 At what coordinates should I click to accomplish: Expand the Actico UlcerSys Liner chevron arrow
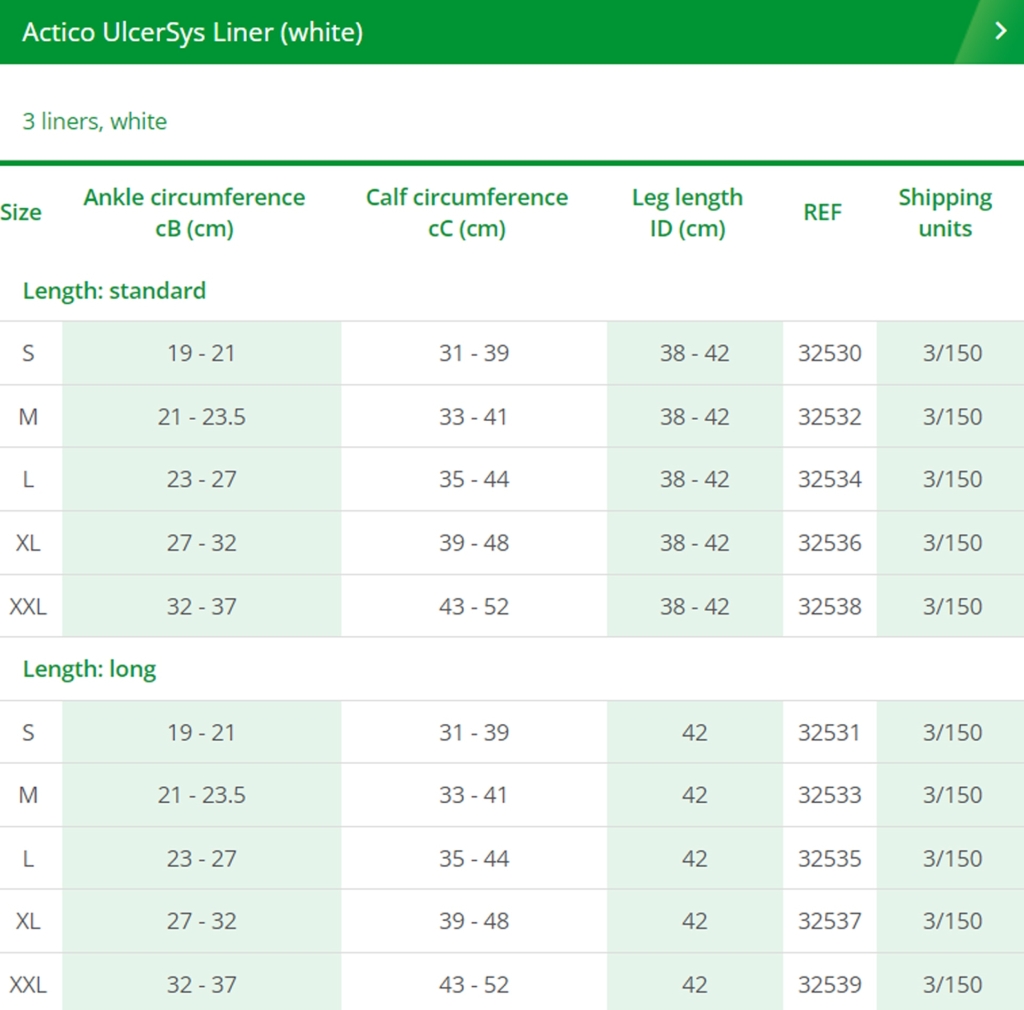click(x=1000, y=31)
